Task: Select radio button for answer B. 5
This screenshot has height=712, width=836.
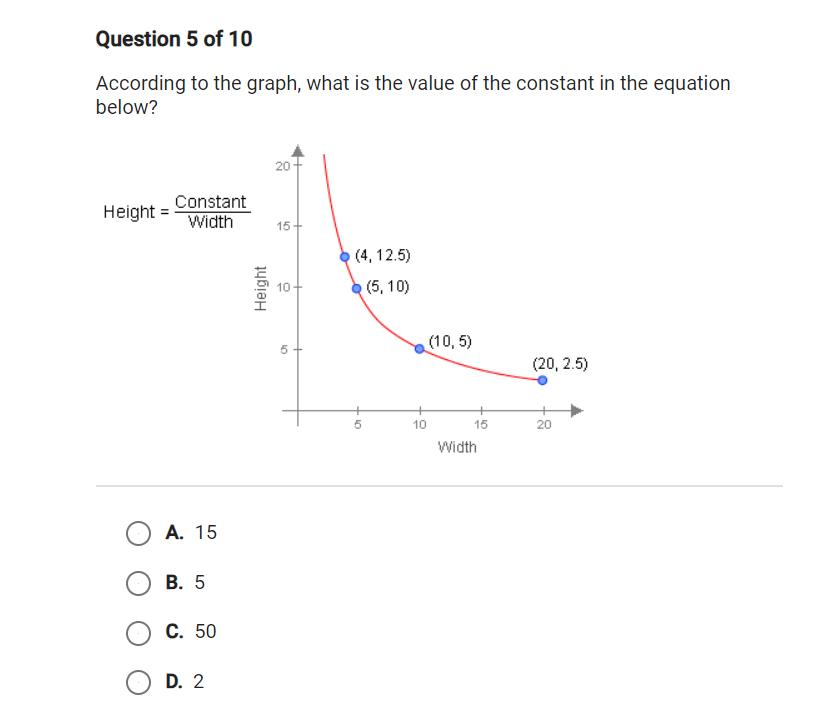Action: (x=138, y=583)
